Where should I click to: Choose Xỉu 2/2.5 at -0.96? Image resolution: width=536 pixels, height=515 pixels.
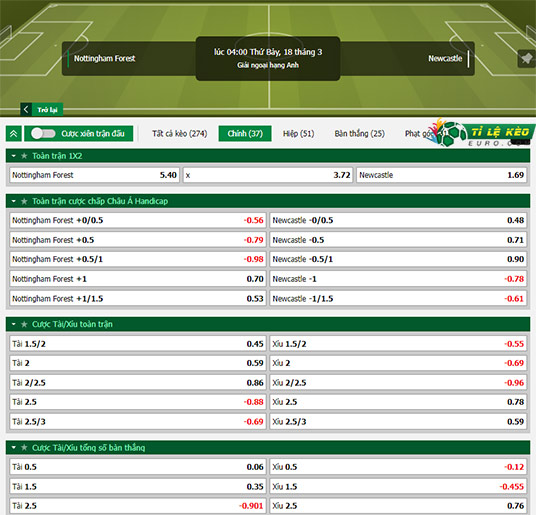click(398, 382)
